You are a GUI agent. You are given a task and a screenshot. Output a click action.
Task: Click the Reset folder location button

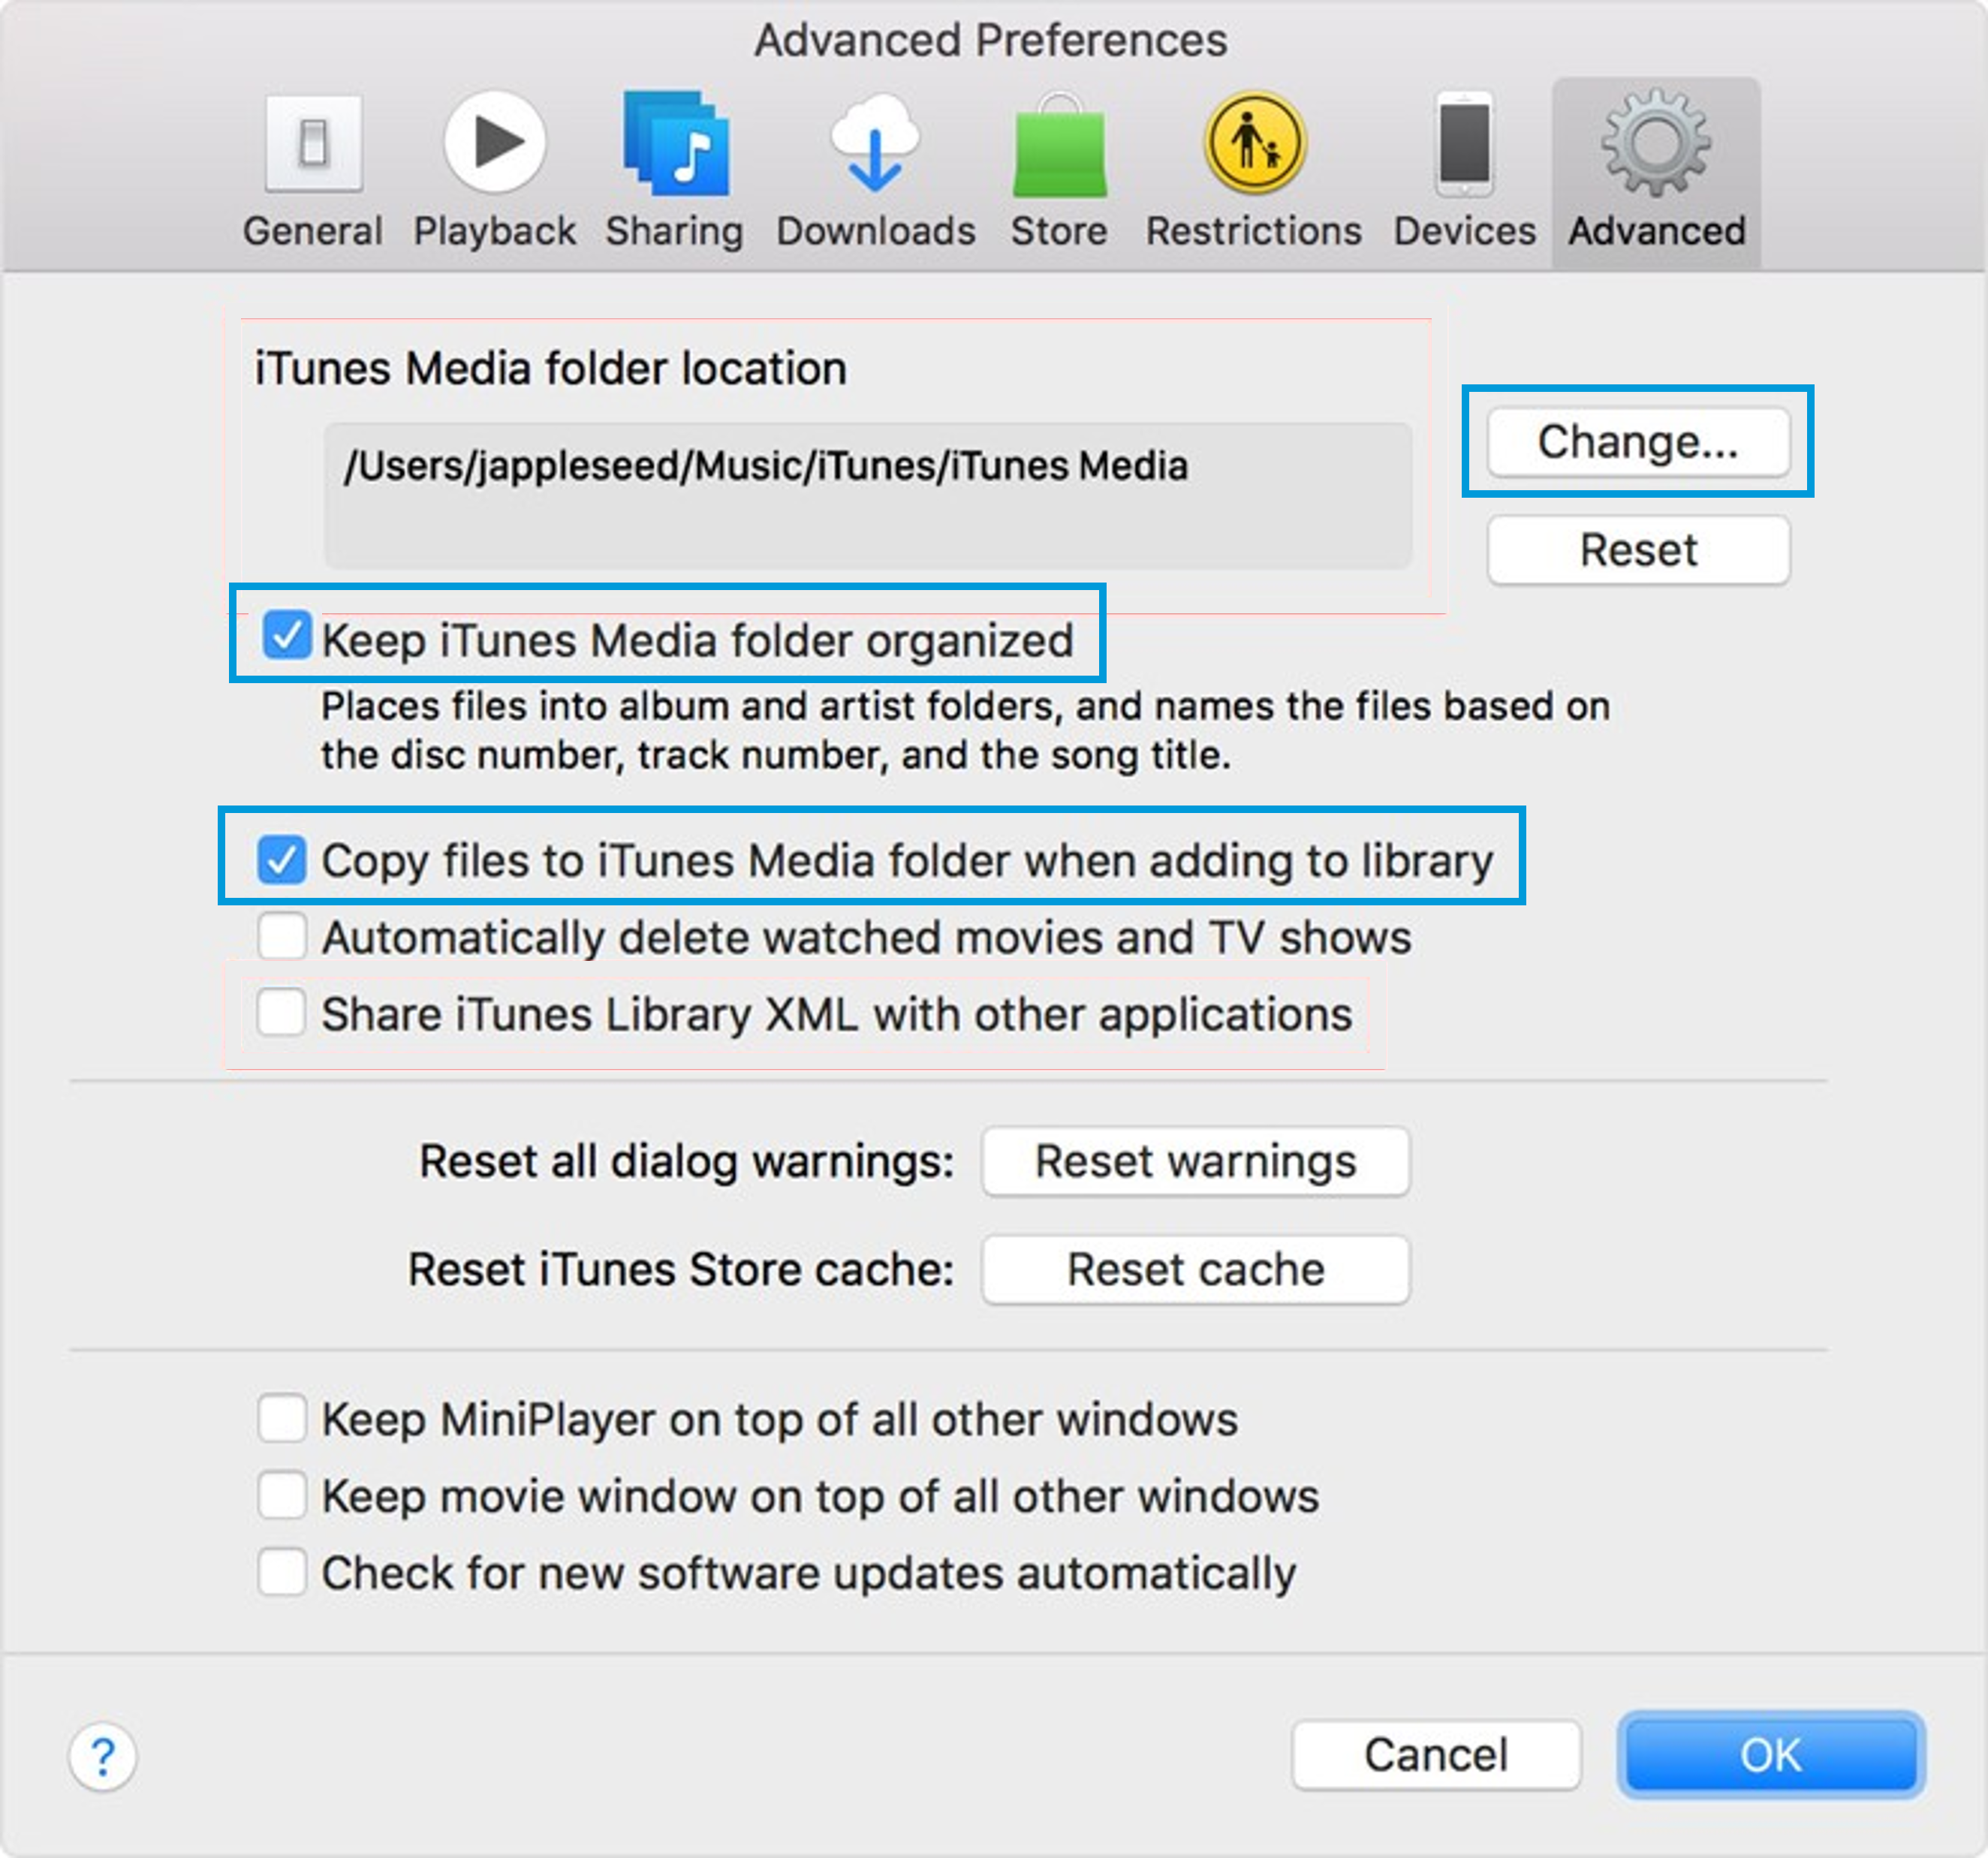click(x=1637, y=550)
